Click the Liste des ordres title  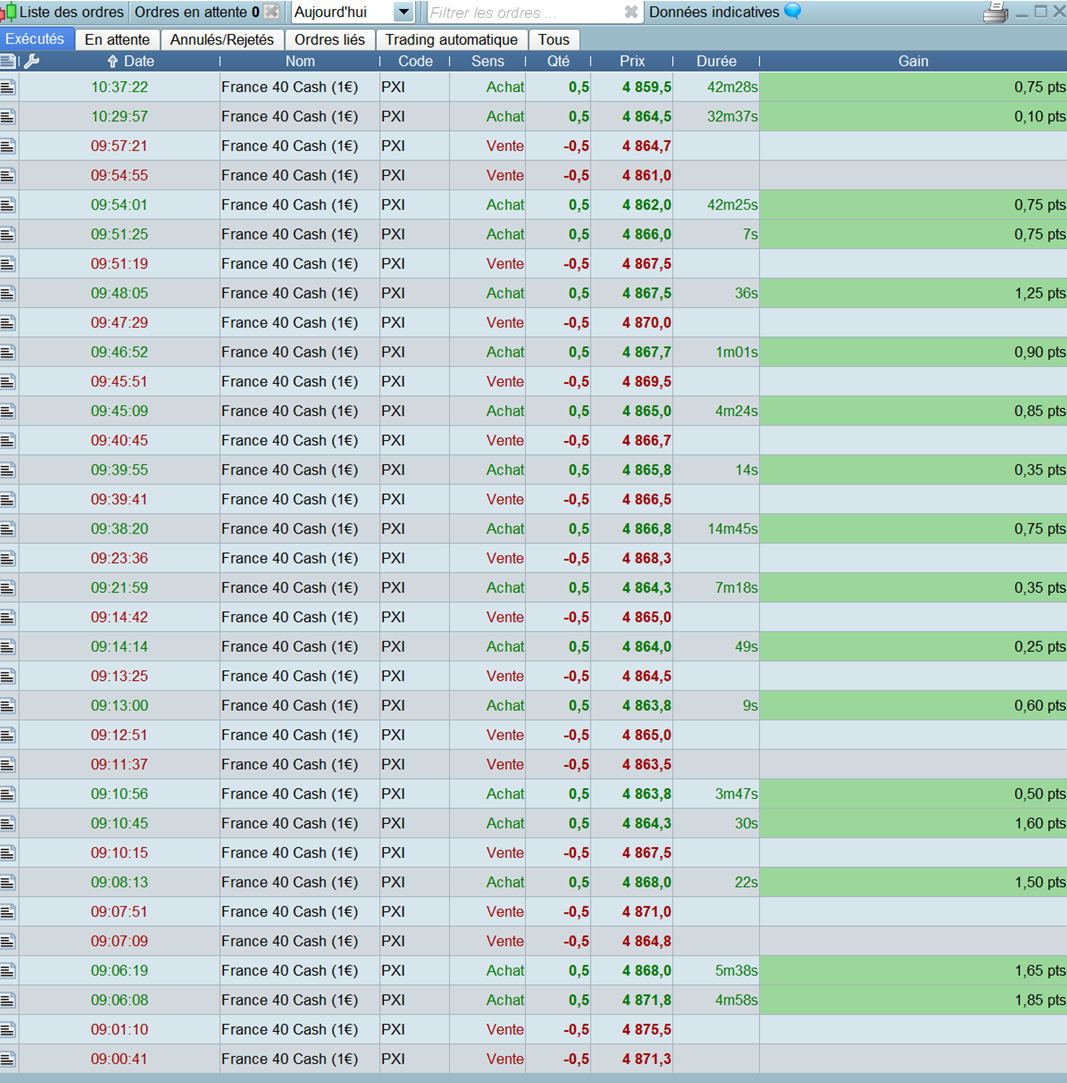pyautogui.click(x=71, y=12)
